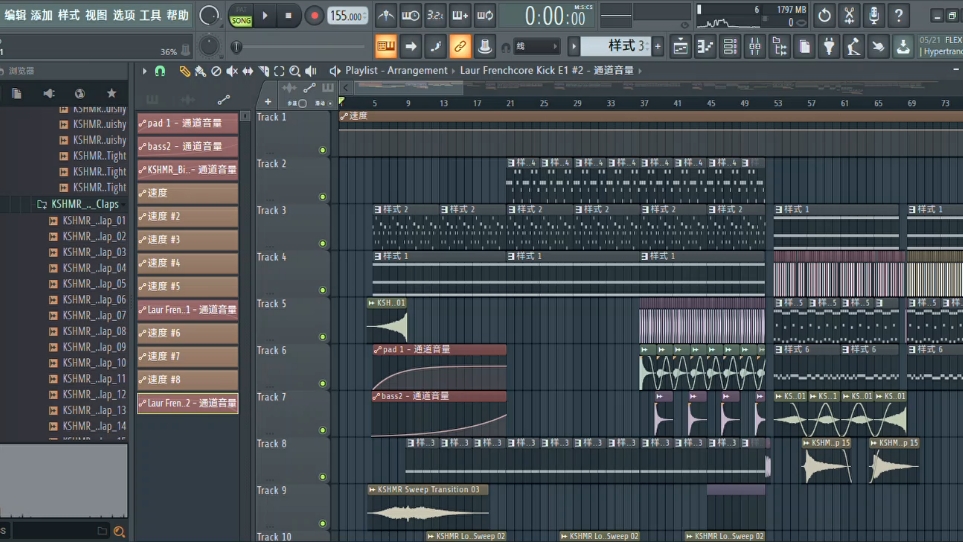Open the pattern selector showing 样式 3

pyautogui.click(x=616, y=46)
